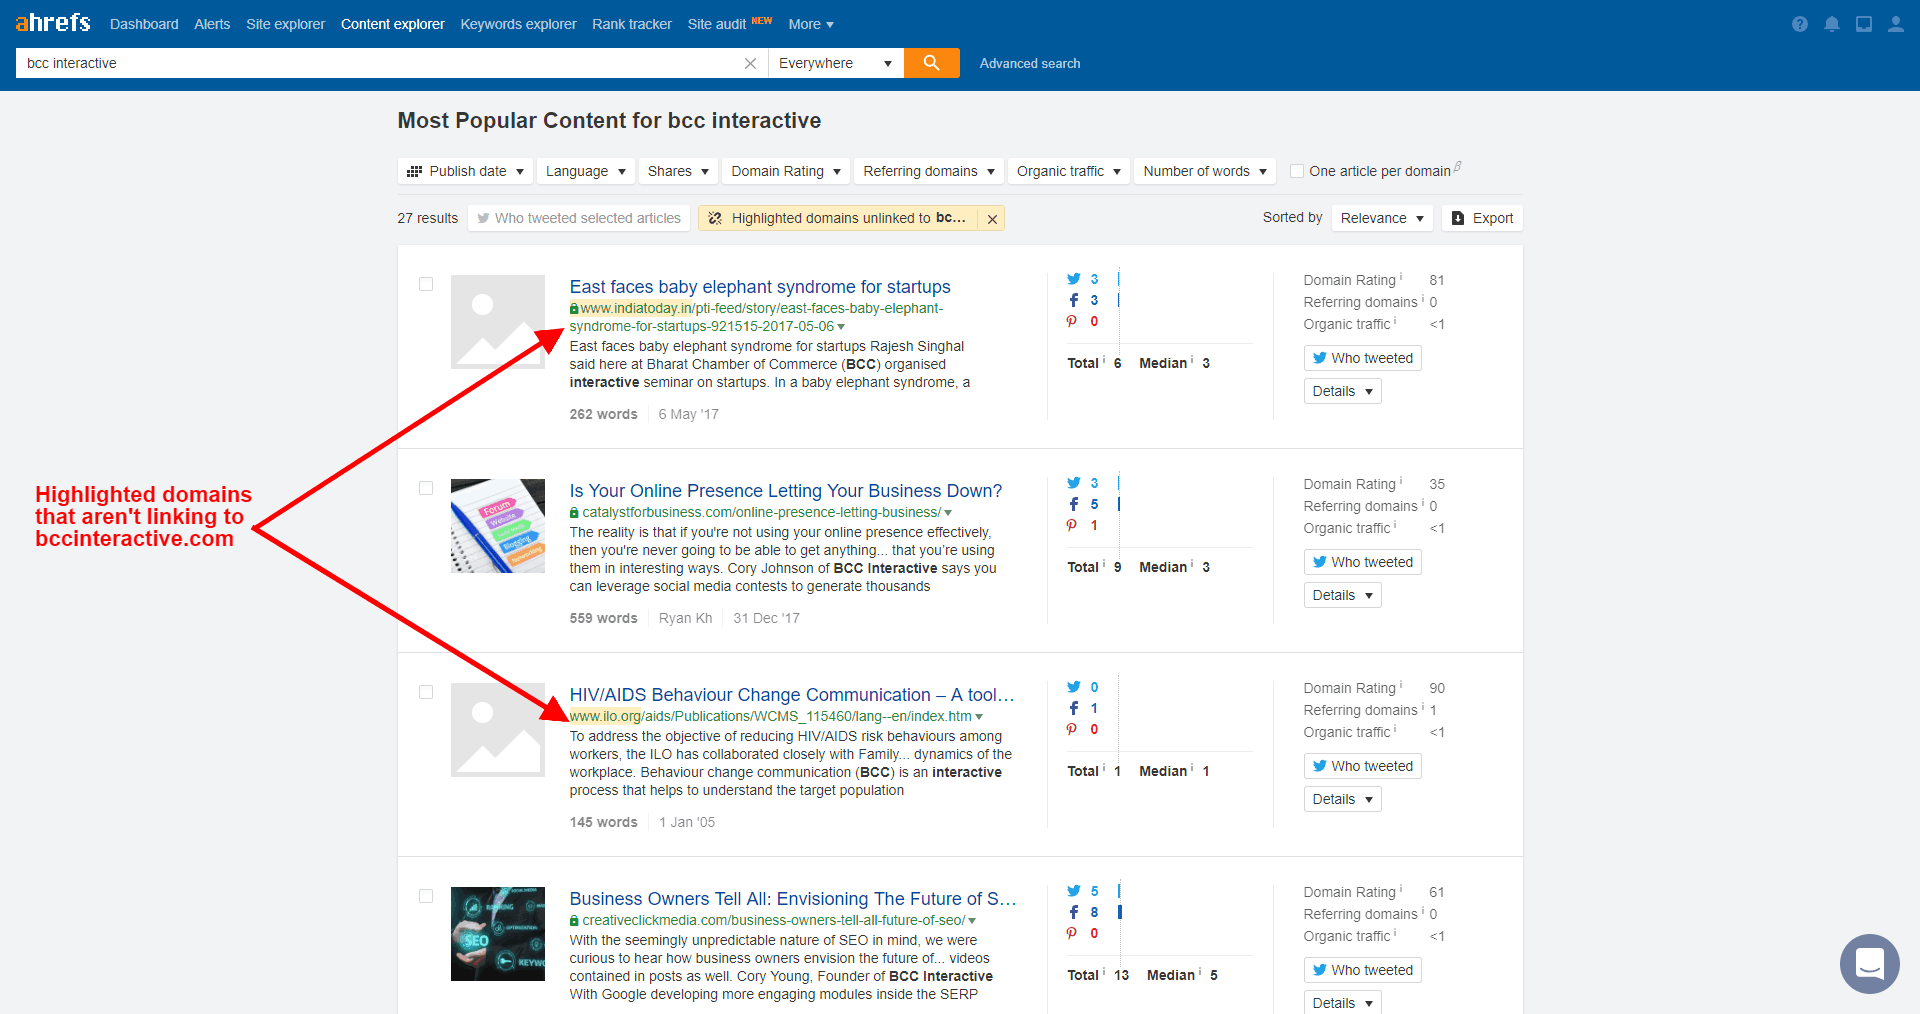This screenshot has height=1014, width=1920.
Task: Remove the highlighted domains unlinked filter
Action: (x=992, y=219)
